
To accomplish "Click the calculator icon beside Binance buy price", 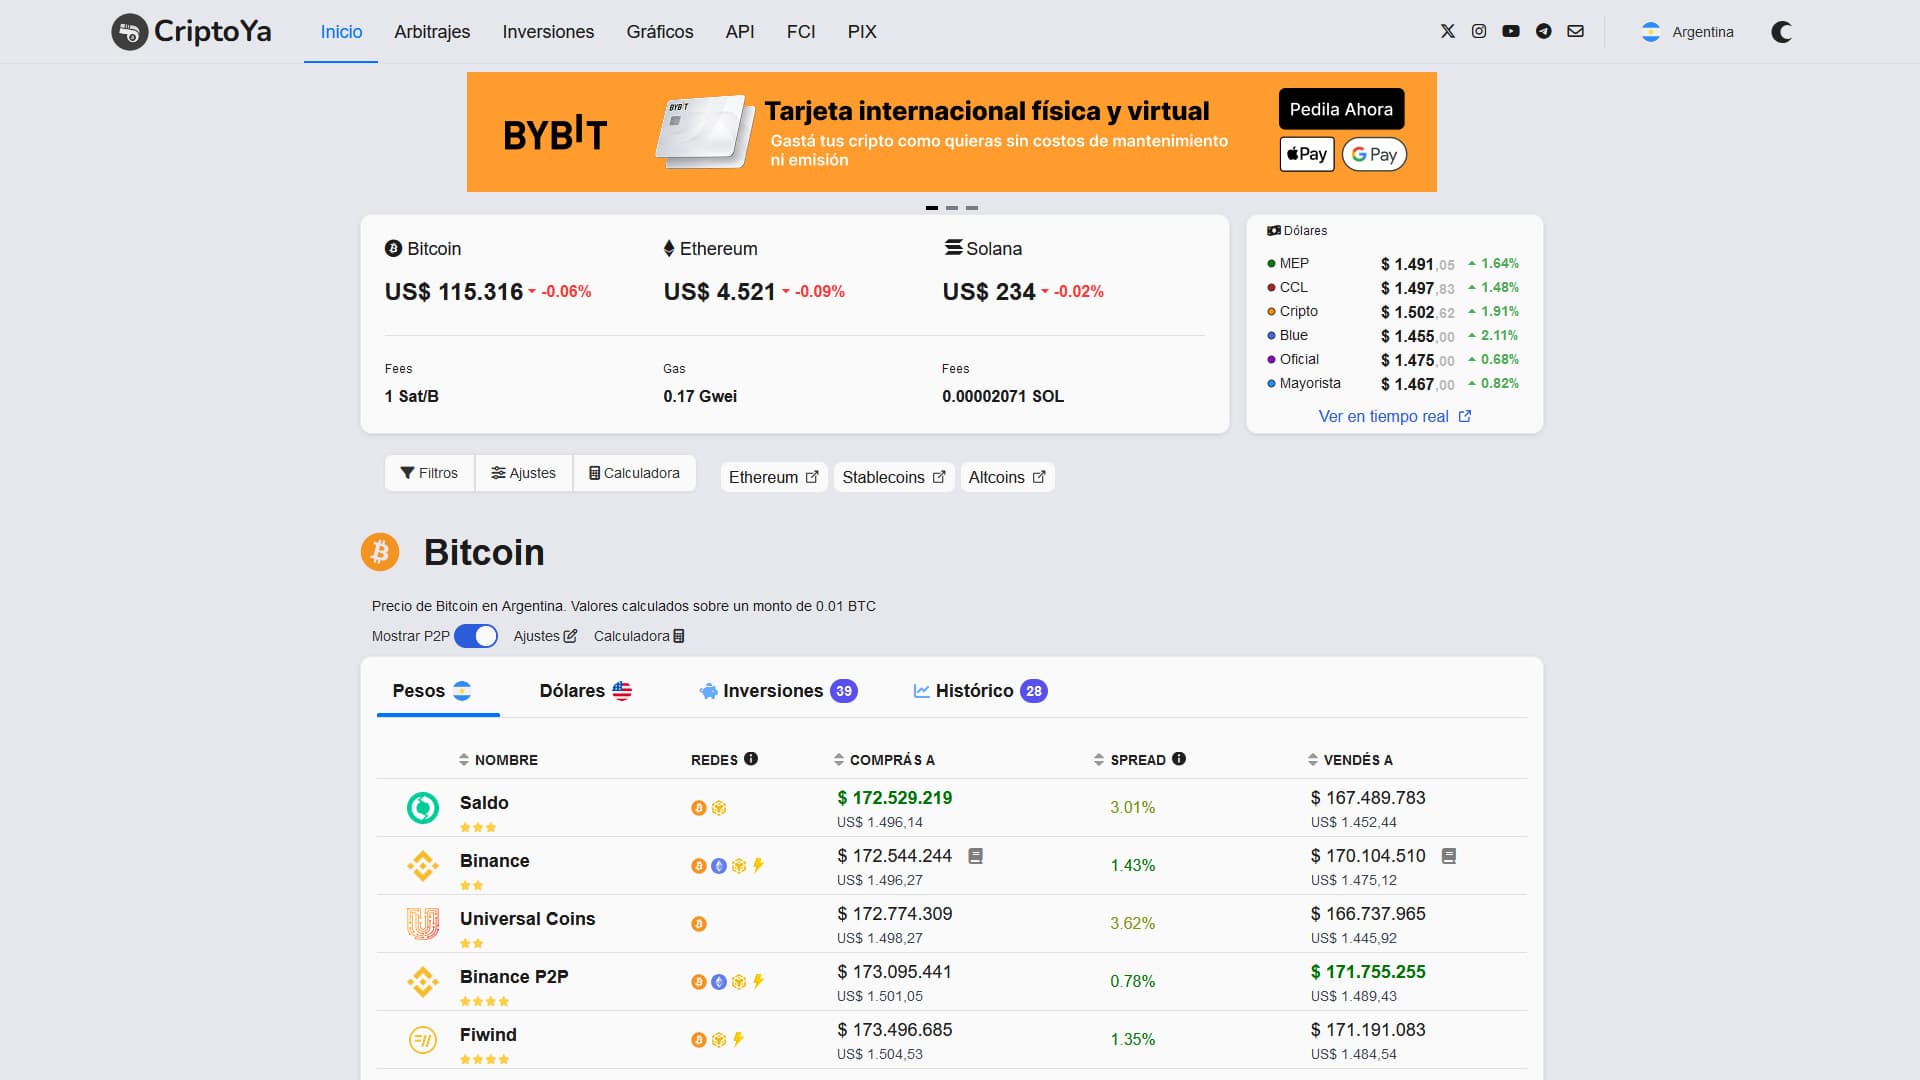I will click(x=977, y=856).
